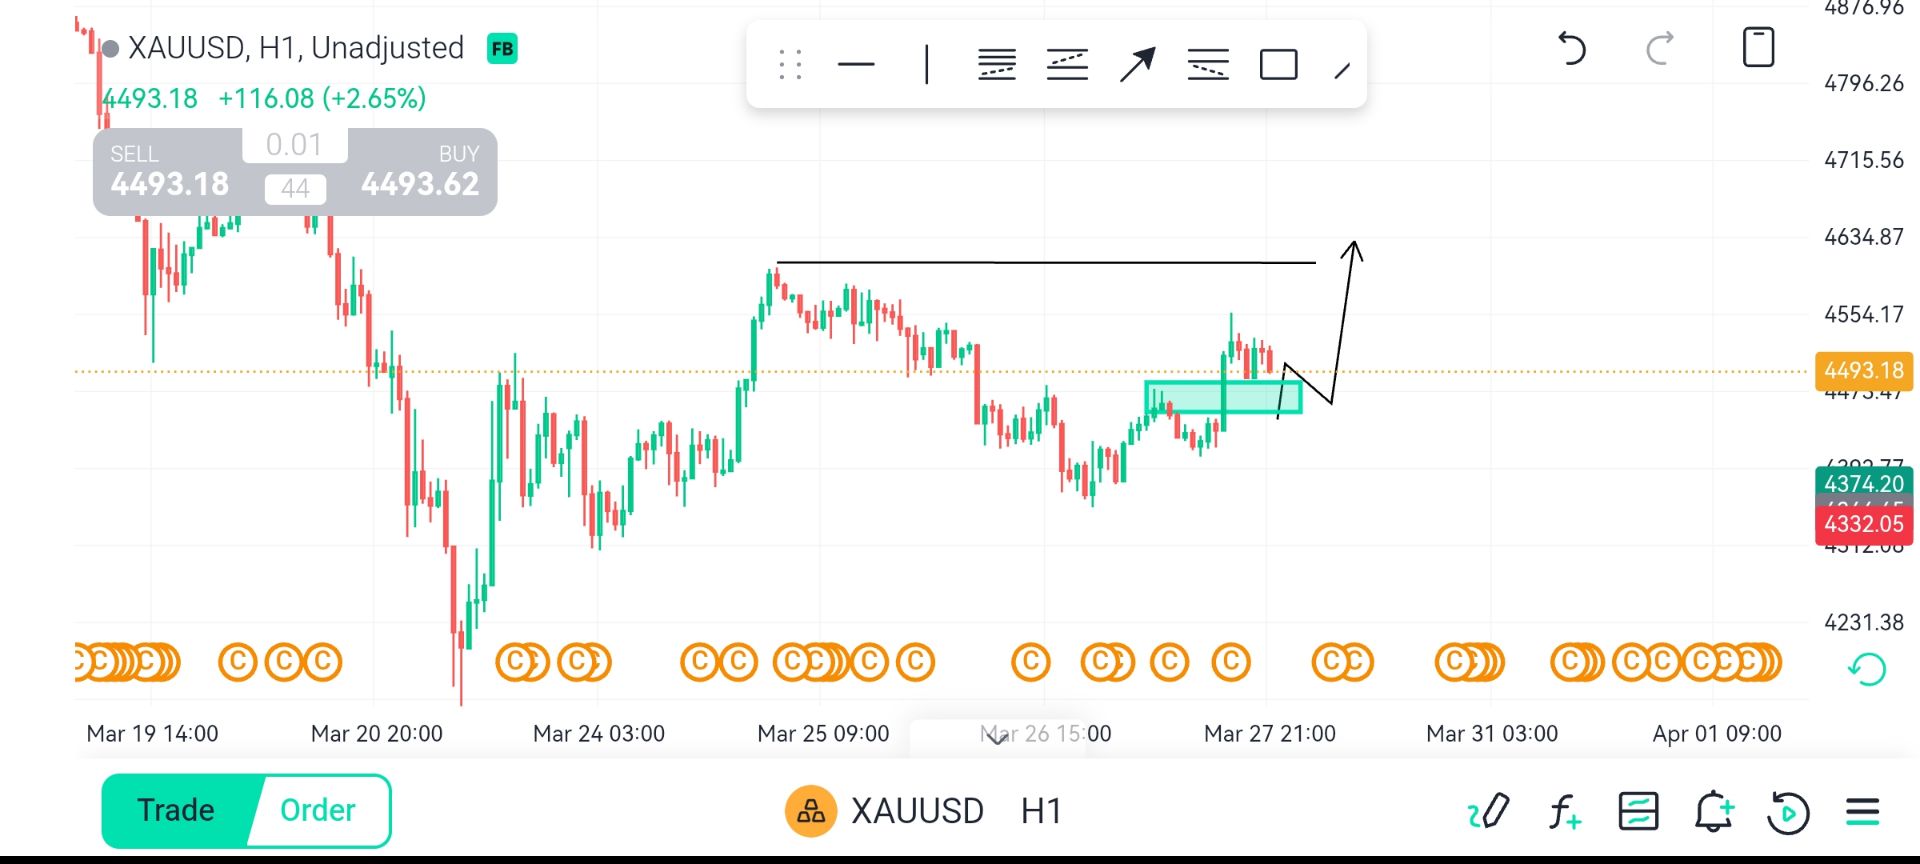Open the chart layout panels menu
Image resolution: width=1920 pixels, height=864 pixels.
click(1638, 811)
